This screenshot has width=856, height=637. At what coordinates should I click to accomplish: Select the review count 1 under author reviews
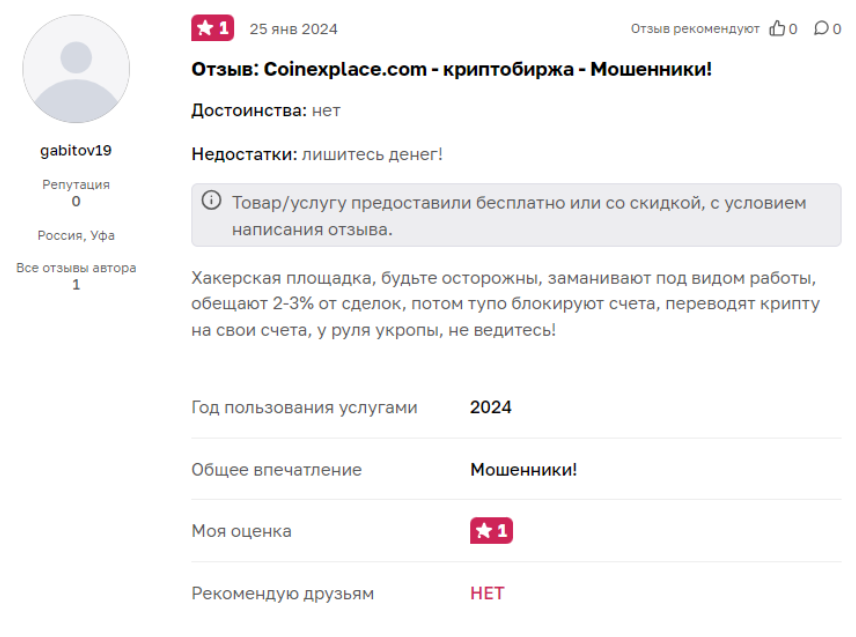tap(75, 285)
